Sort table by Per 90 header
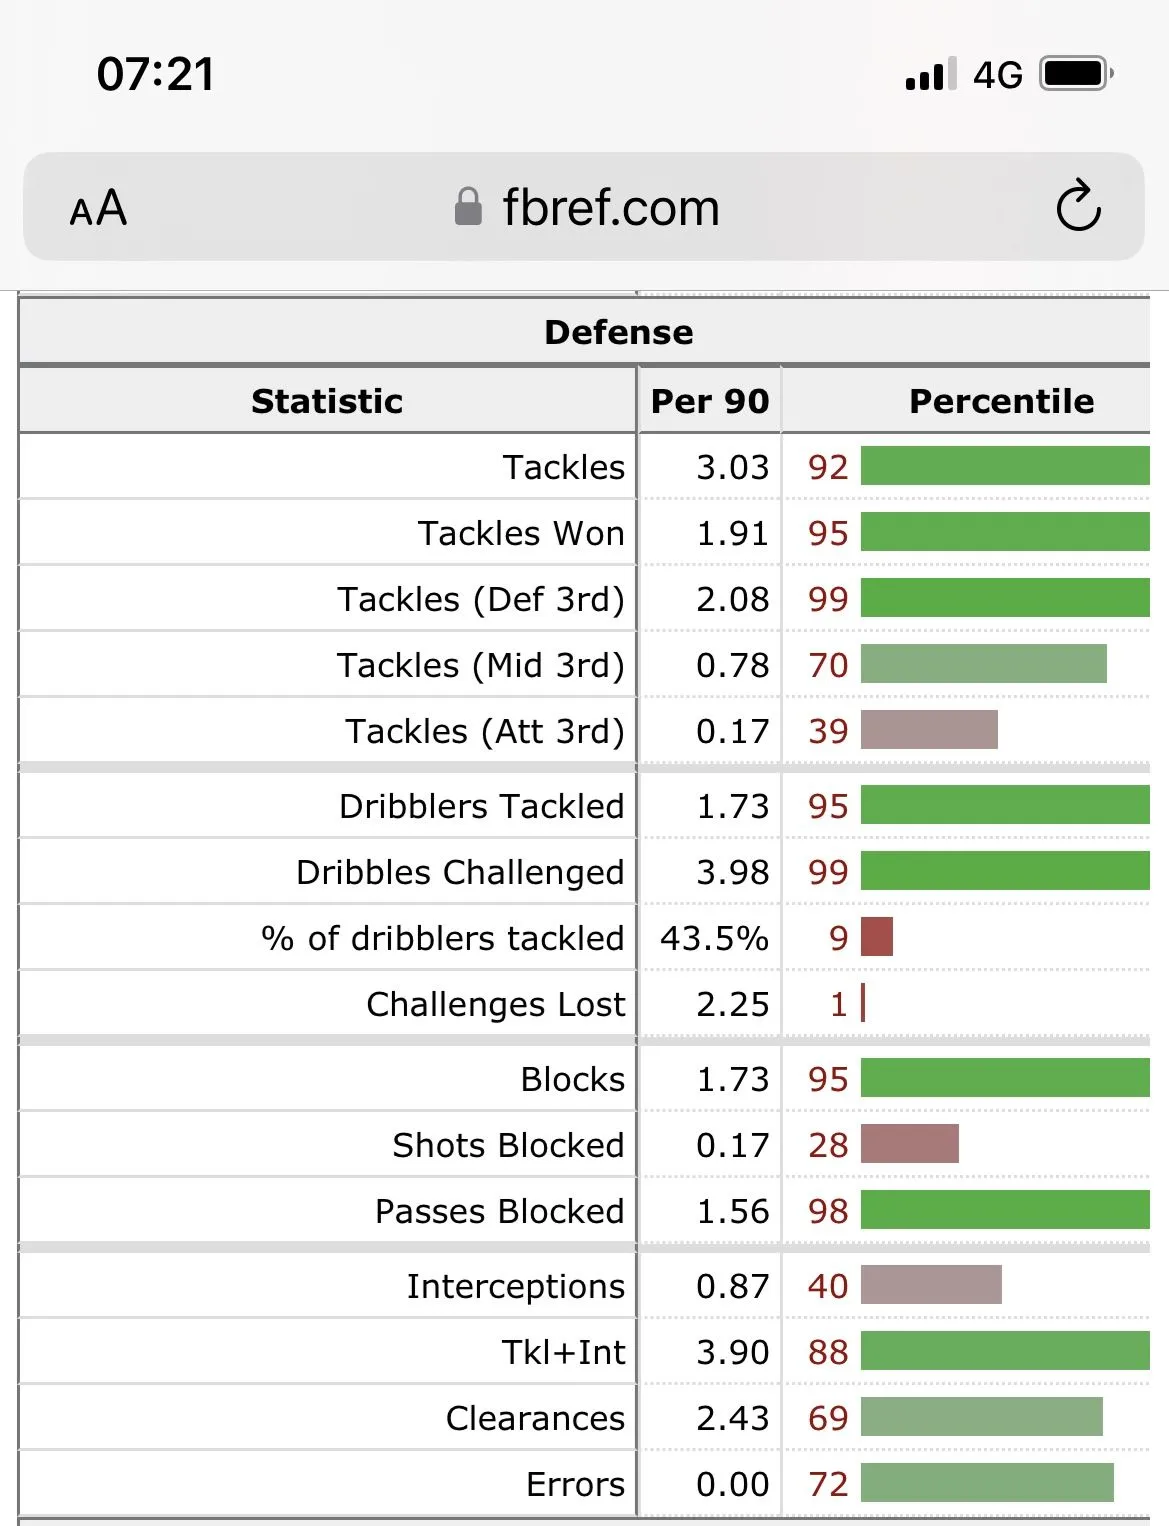The width and height of the screenshot is (1169, 1526). click(x=709, y=401)
